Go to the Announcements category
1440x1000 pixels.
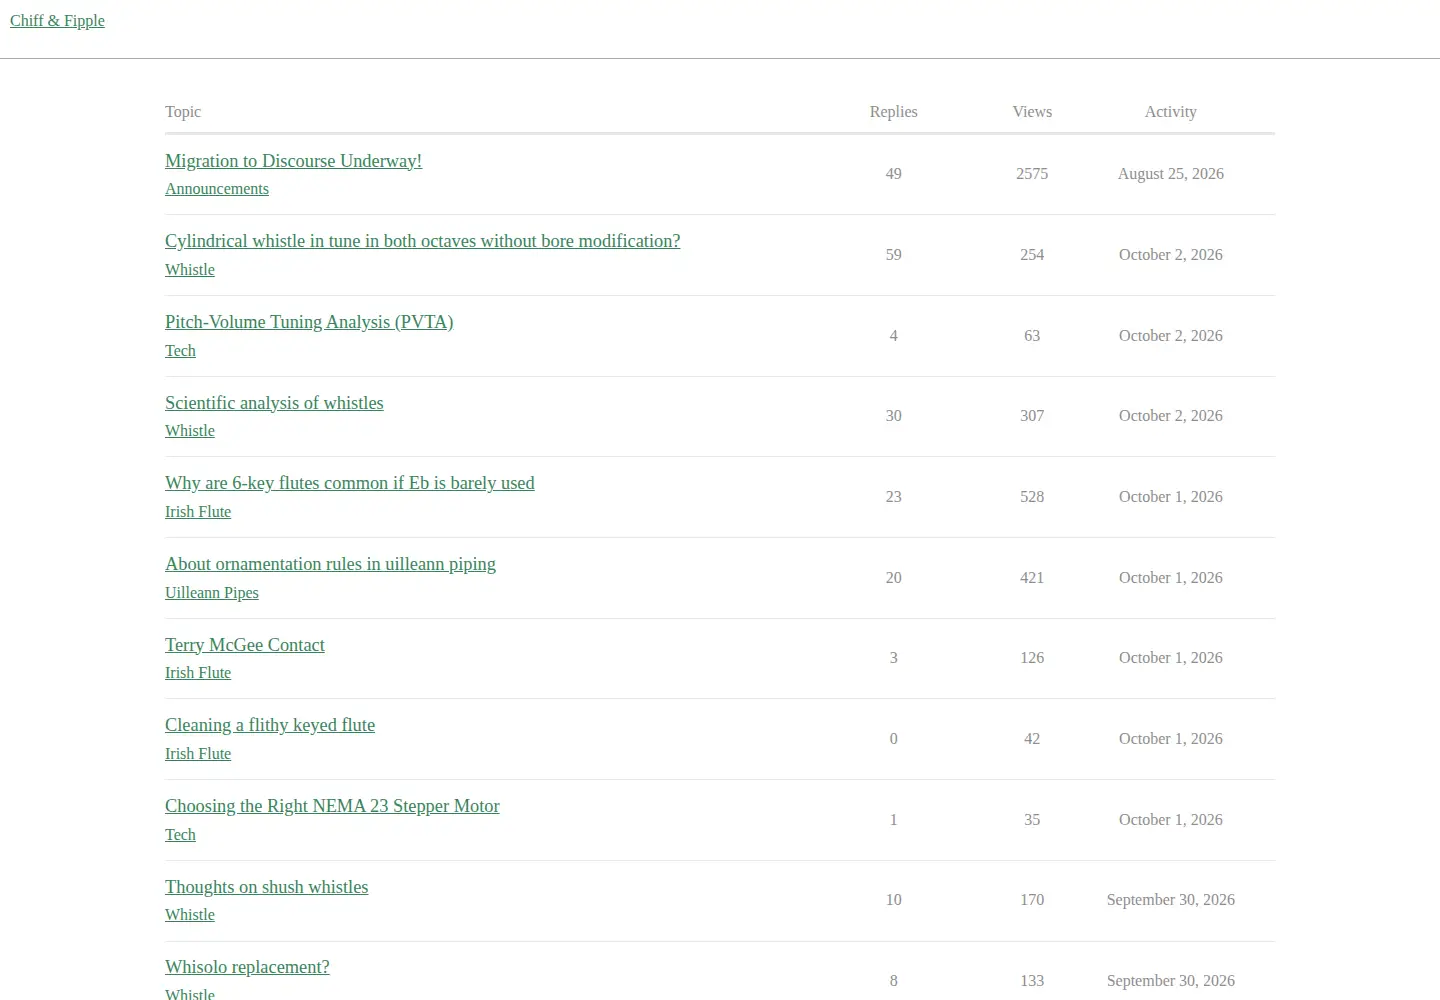(217, 189)
